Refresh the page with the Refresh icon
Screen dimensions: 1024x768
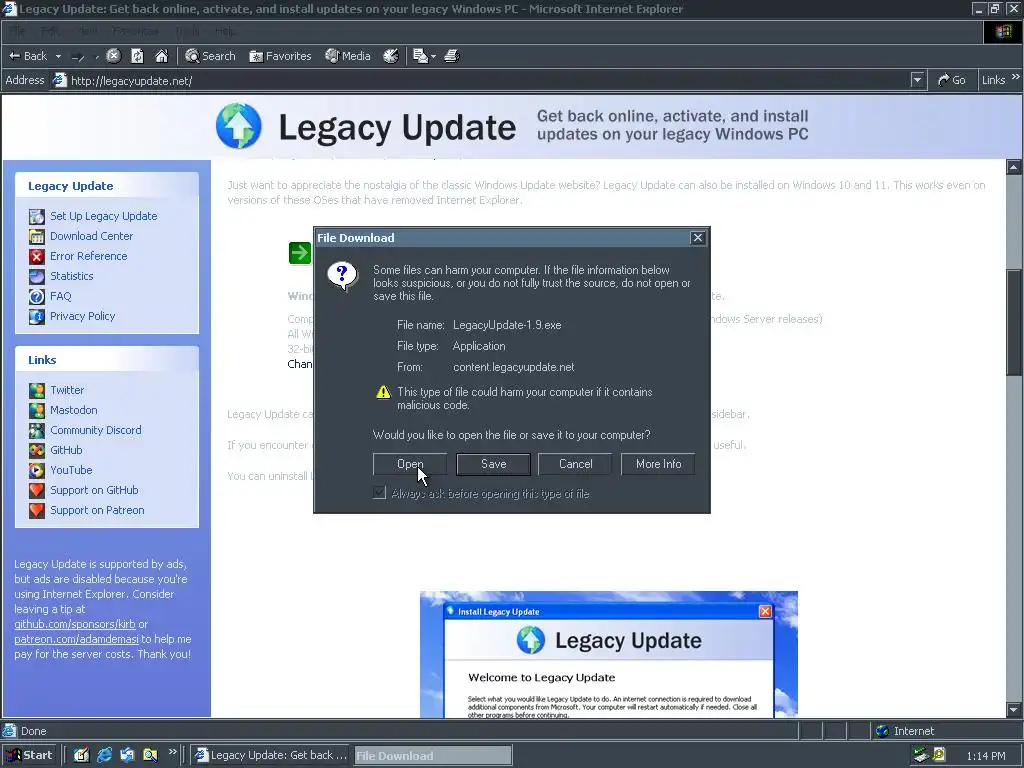pyautogui.click(x=137, y=56)
